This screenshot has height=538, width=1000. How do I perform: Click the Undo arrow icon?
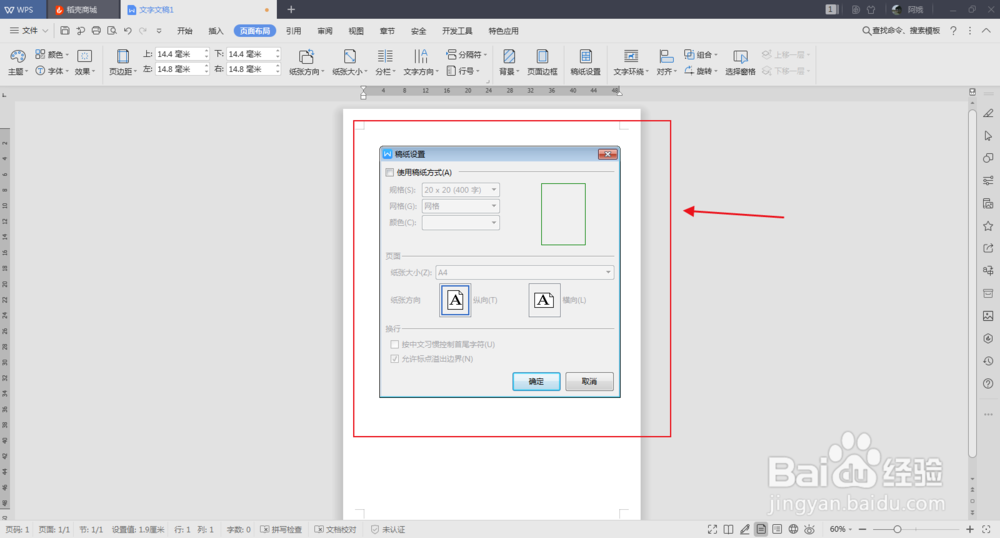coord(128,31)
